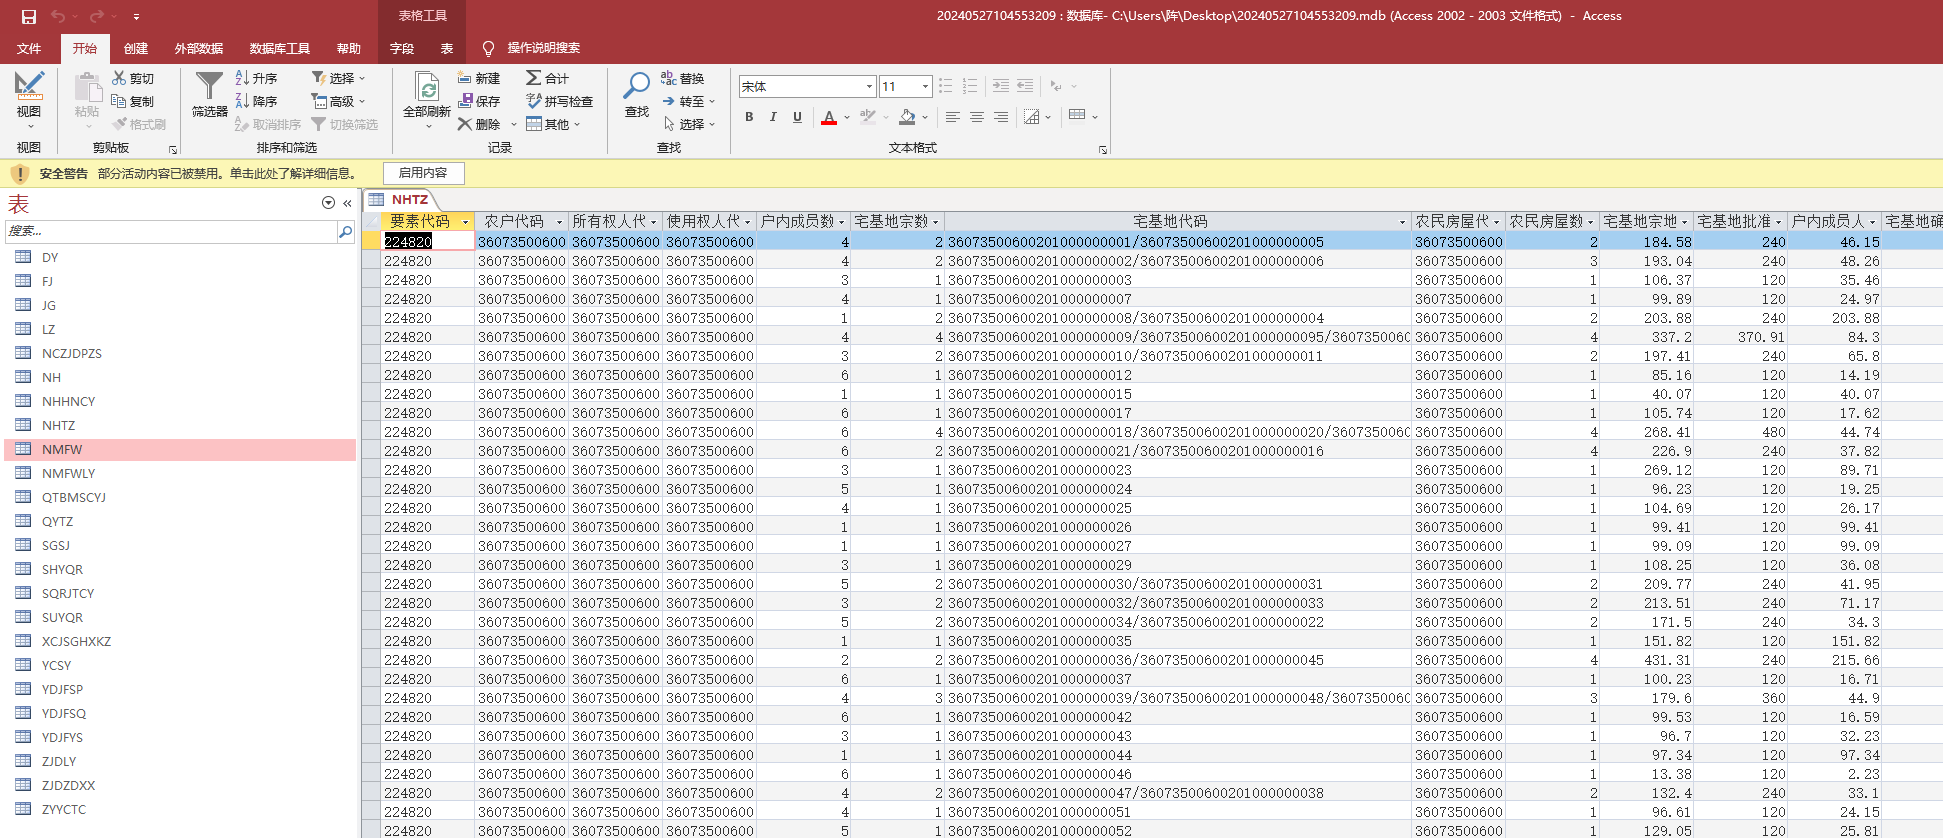The image size is (1943, 838).
Task: Open 宅基地代码 column filter arrow
Action: click(x=1402, y=222)
